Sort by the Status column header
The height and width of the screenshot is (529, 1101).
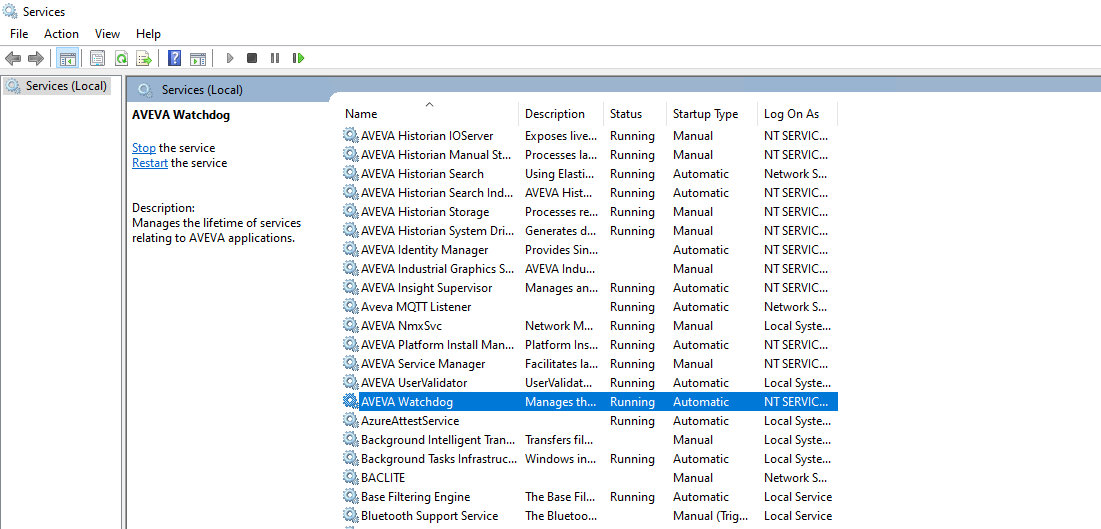[626, 114]
